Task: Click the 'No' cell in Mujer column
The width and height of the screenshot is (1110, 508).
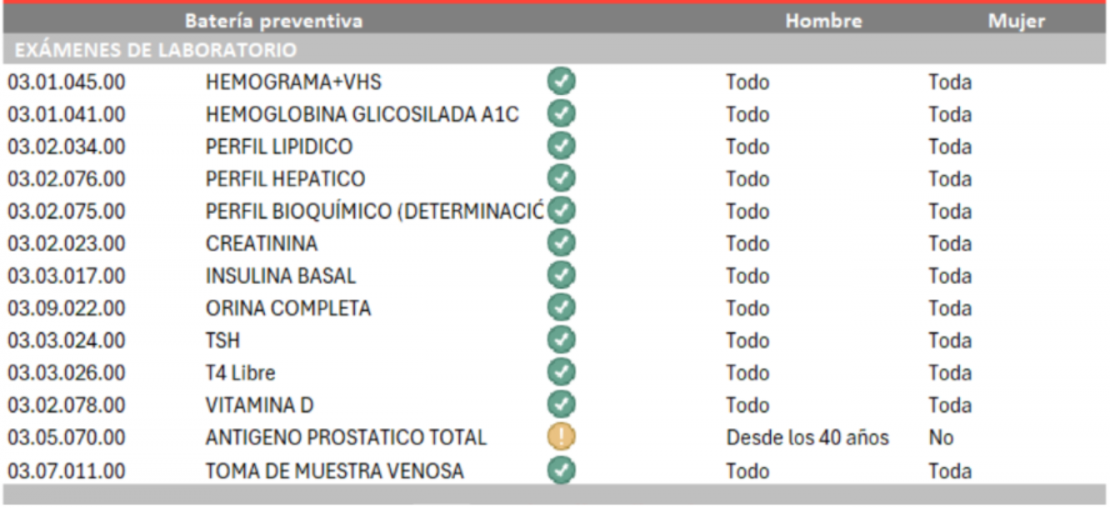Action: coord(940,437)
